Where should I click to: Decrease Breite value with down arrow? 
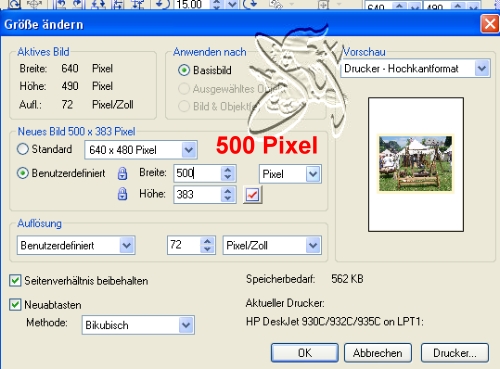[x=228, y=177]
